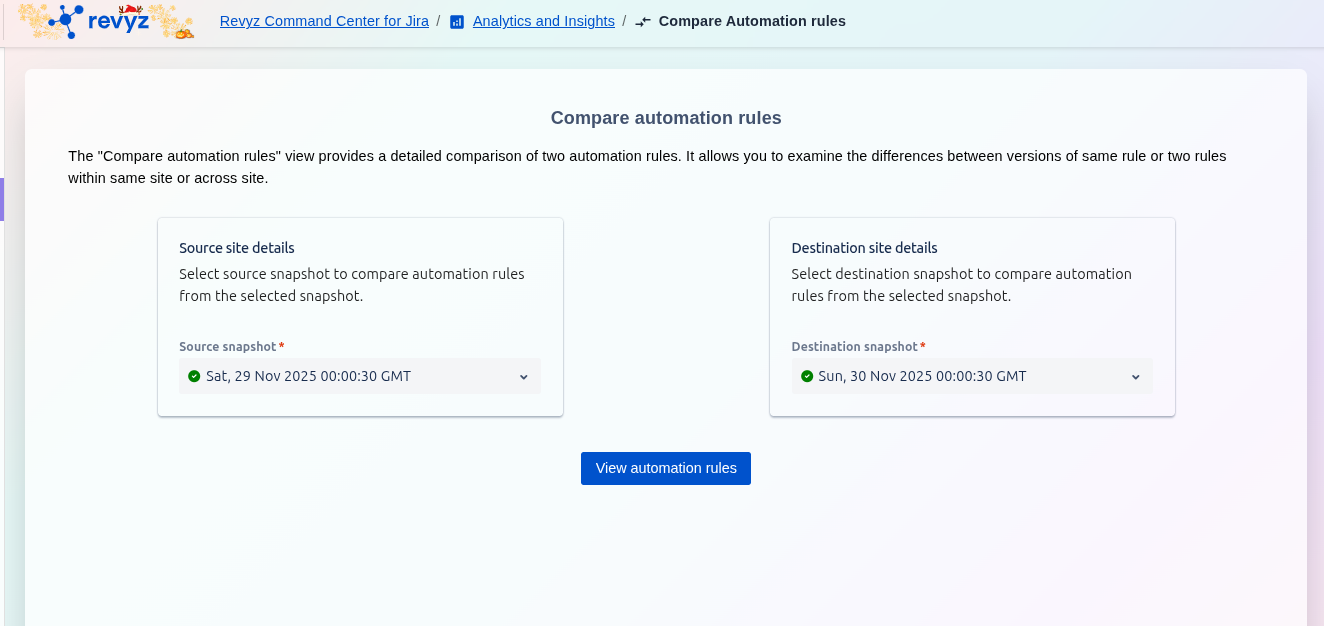Expand Destination snapshot using its chevron arrow
The height and width of the screenshot is (626, 1324).
pyautogui.click(x=1135, y=377)
